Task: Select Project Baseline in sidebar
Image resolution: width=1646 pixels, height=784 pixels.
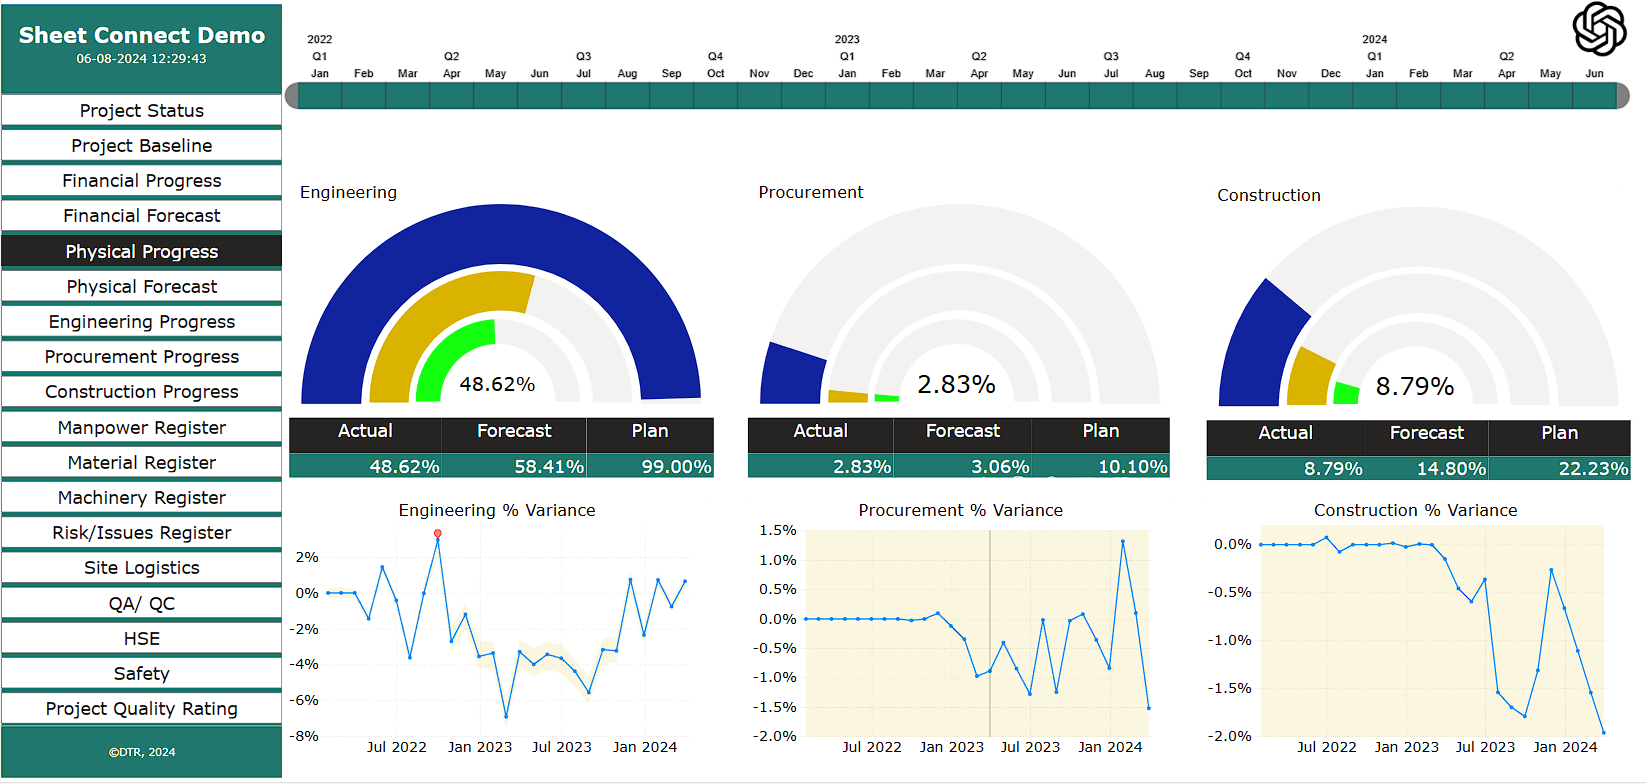Action: click(141, 146)
